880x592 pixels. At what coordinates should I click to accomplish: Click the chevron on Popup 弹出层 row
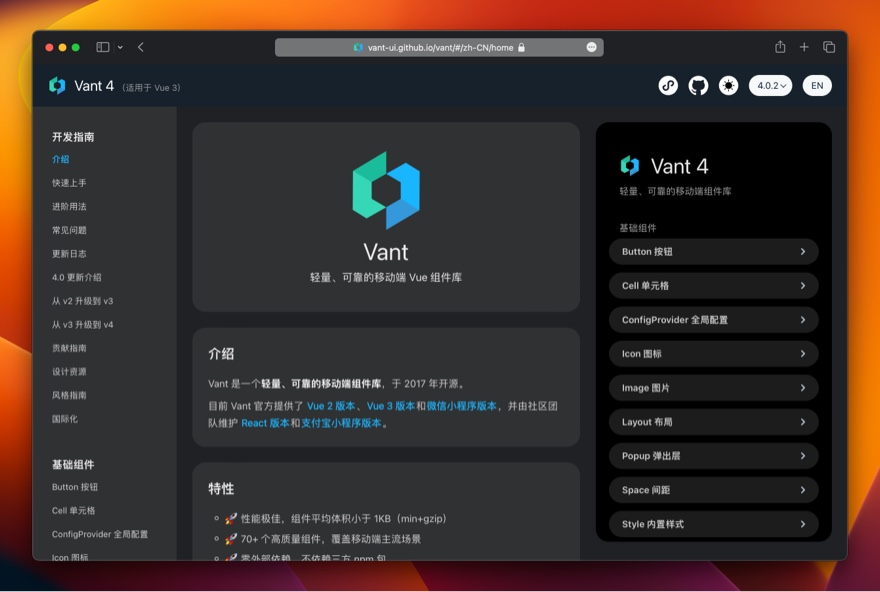803,456
